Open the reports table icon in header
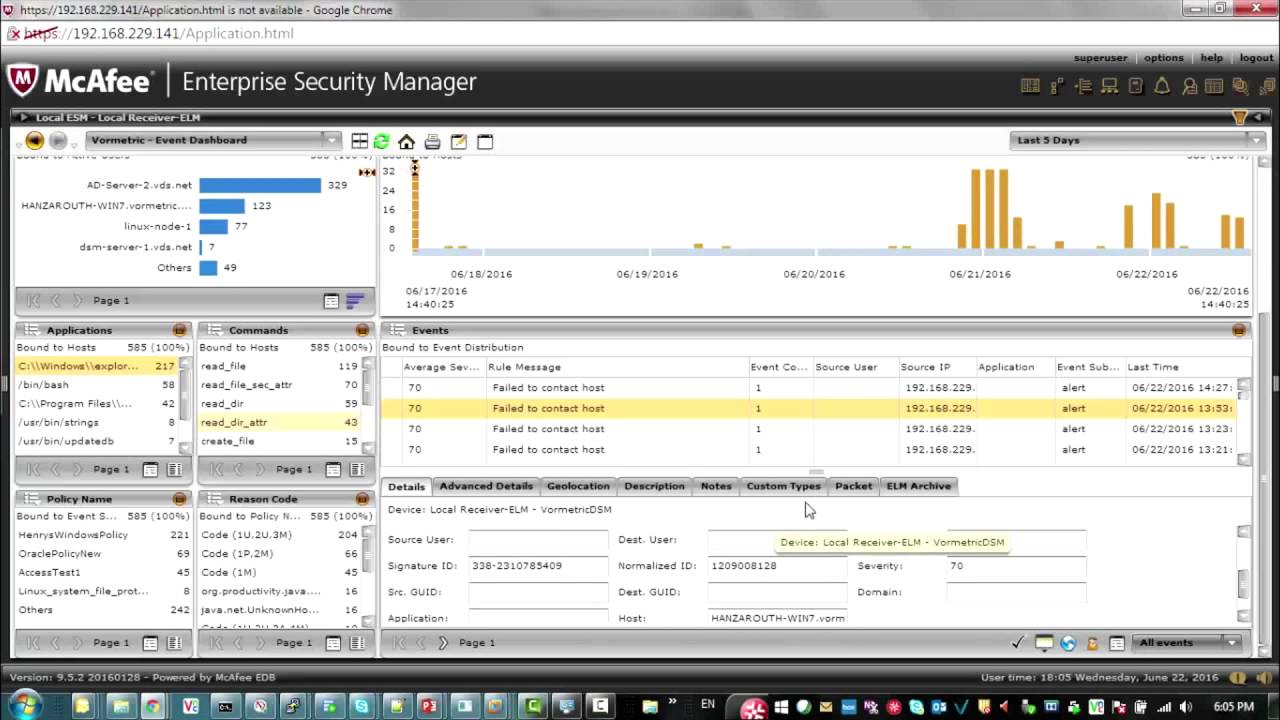The width and height of the screenshot is (1280, 720). point(1214,87)
